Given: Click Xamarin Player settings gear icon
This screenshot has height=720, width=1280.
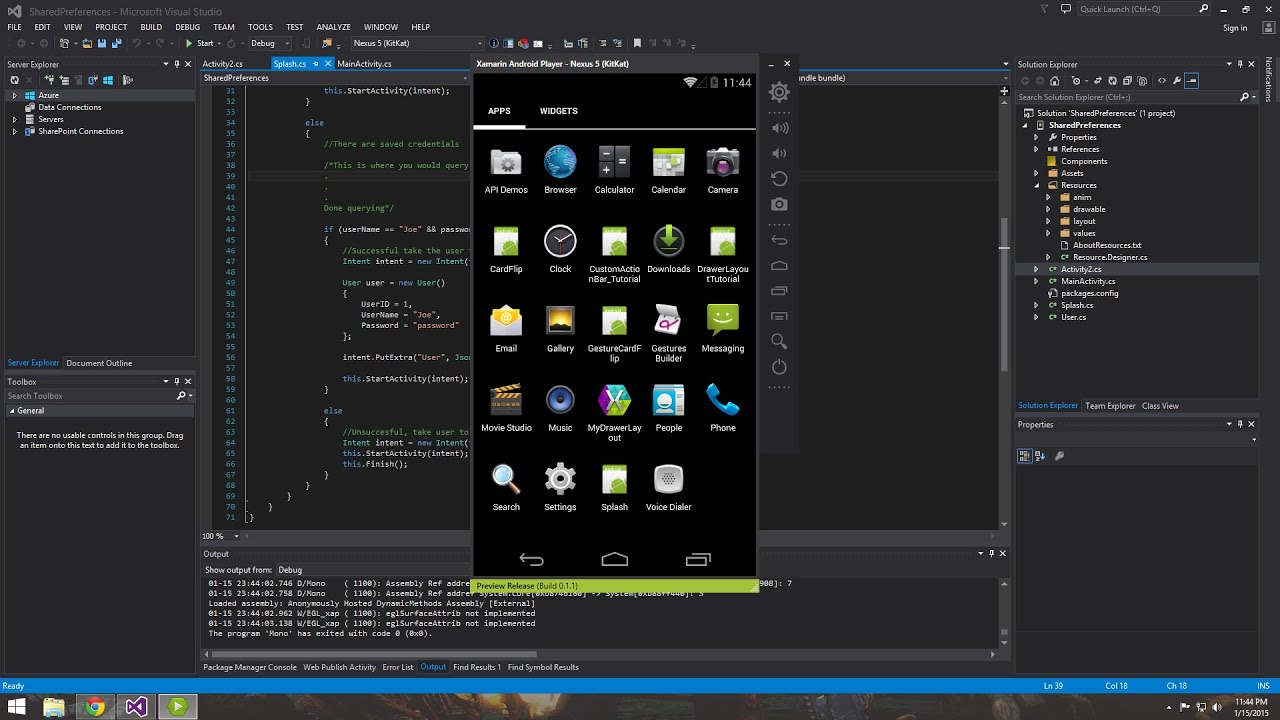Looking at the screenshot, I should (779, 92).
